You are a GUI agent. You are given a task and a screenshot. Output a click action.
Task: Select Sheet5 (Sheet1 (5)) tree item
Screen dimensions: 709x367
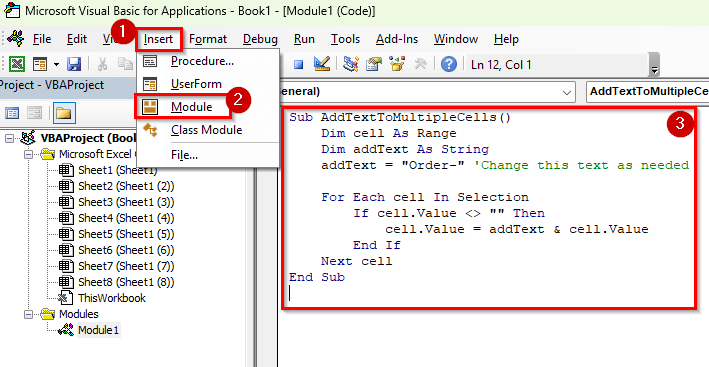(x=126, y=234)
